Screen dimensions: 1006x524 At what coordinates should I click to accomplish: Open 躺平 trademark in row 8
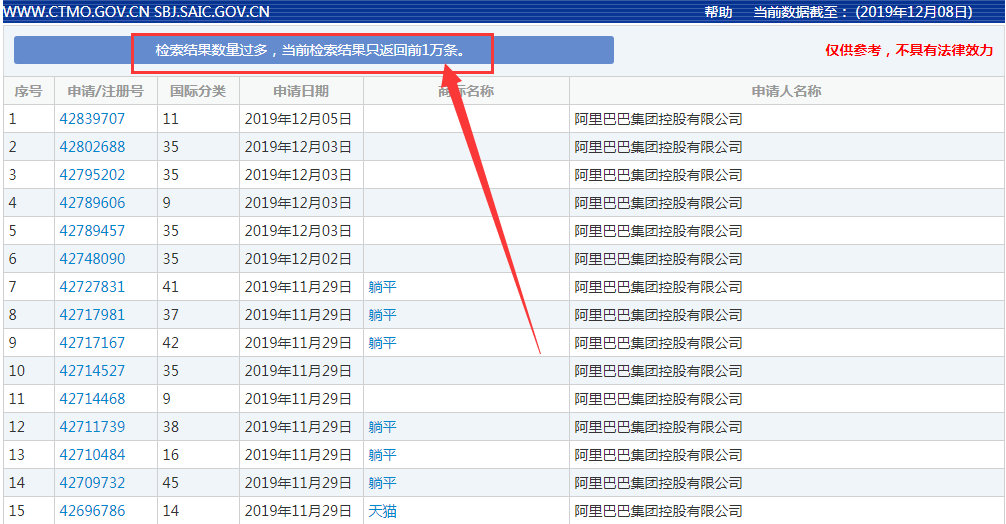(382, 315)
